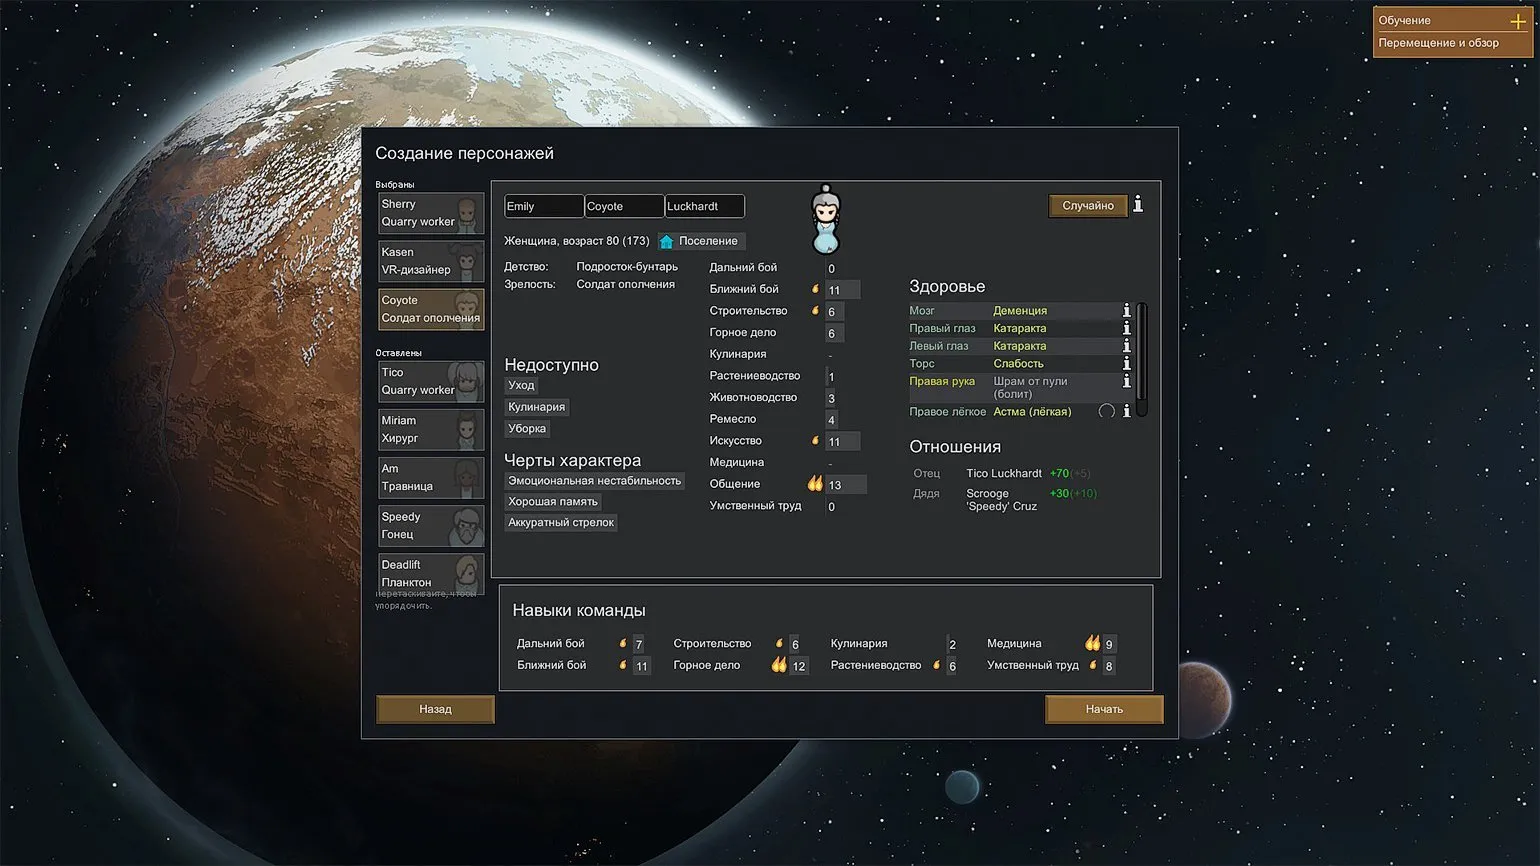Image resolution: width=1540 pixels, height=866 pixels.
Task: Click the info icon beside Случайно button
Action: (1138, 205)
